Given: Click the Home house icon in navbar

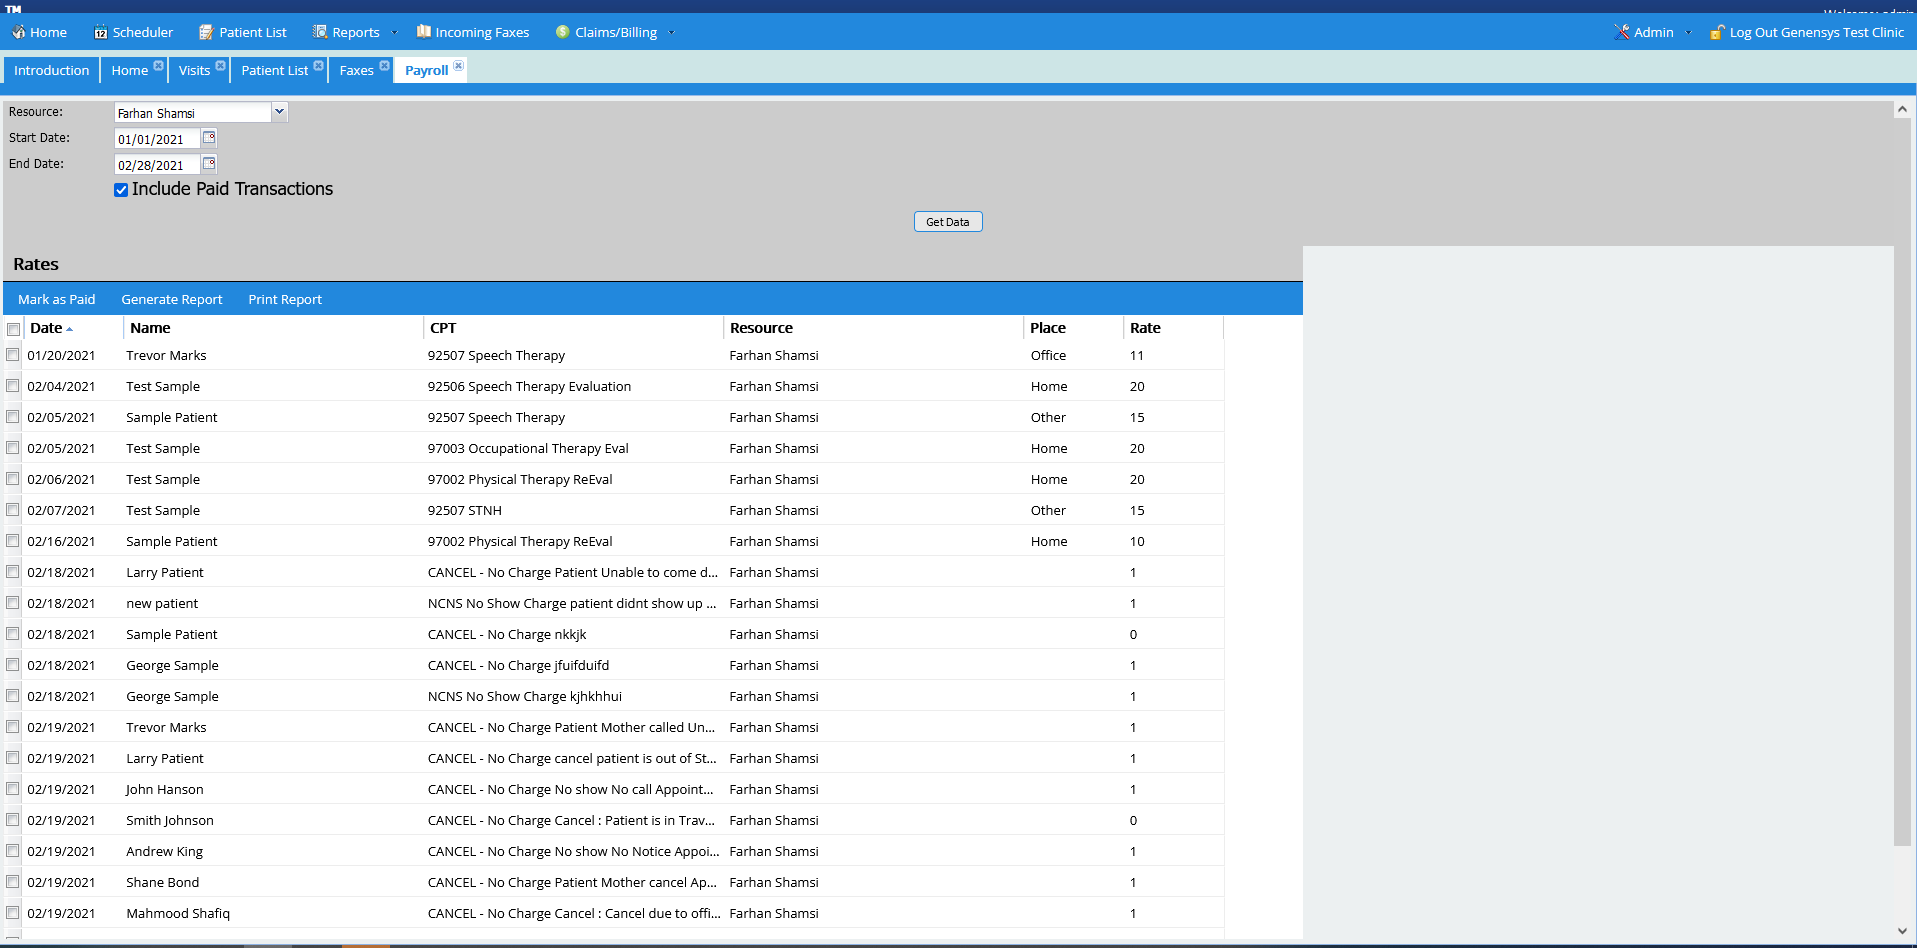Looking at the screenshot, I should [18, 32].
